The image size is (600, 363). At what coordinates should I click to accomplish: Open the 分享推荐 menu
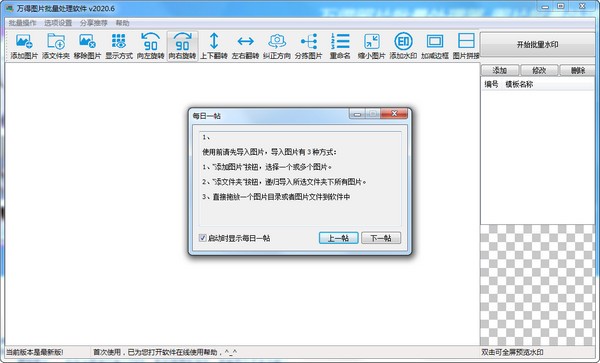point(94,23)
